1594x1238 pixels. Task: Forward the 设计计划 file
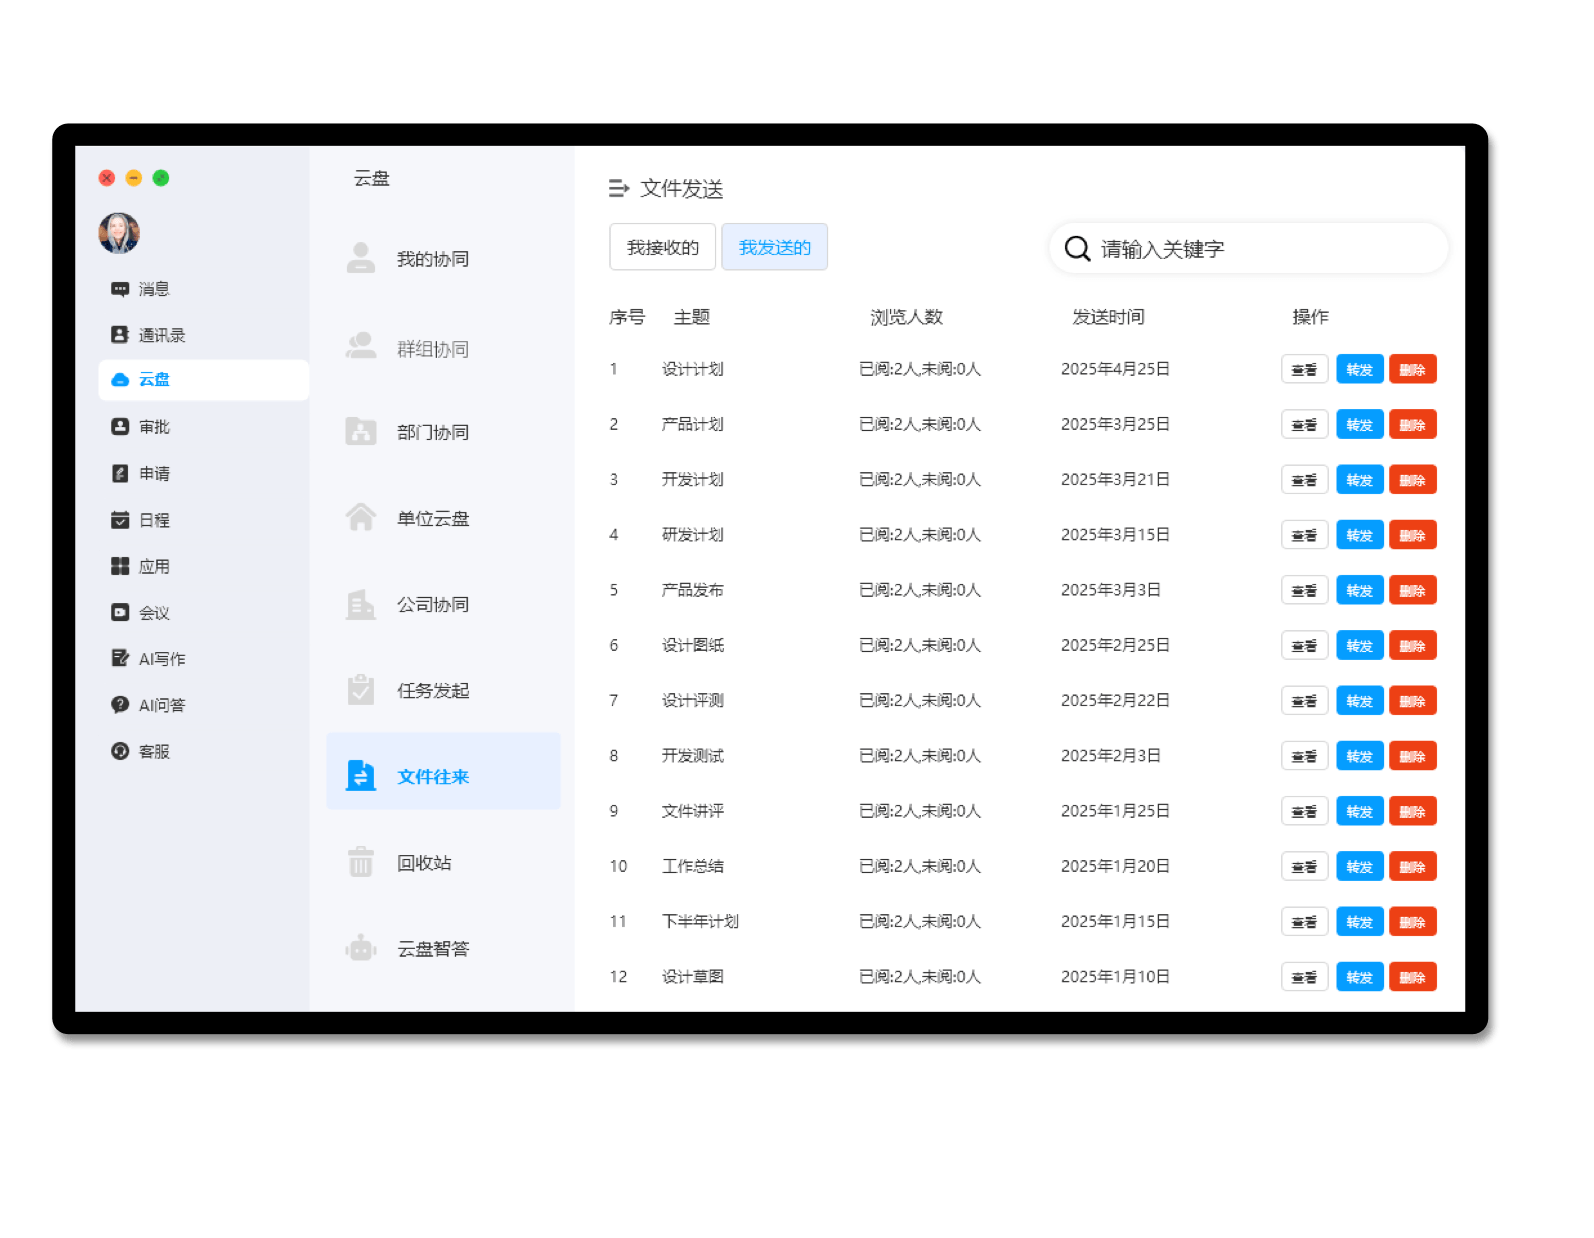[1360, 369]
